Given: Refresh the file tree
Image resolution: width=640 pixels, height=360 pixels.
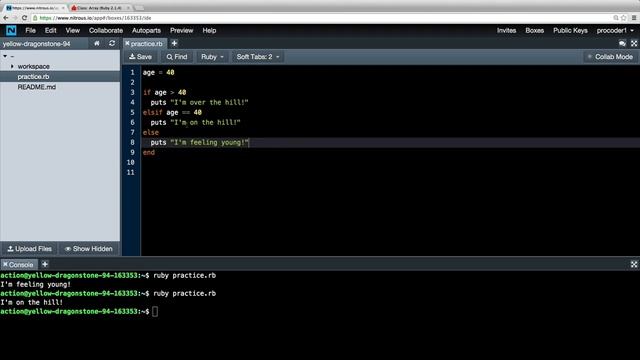Looking at the screenshot, I should point(112,43).
